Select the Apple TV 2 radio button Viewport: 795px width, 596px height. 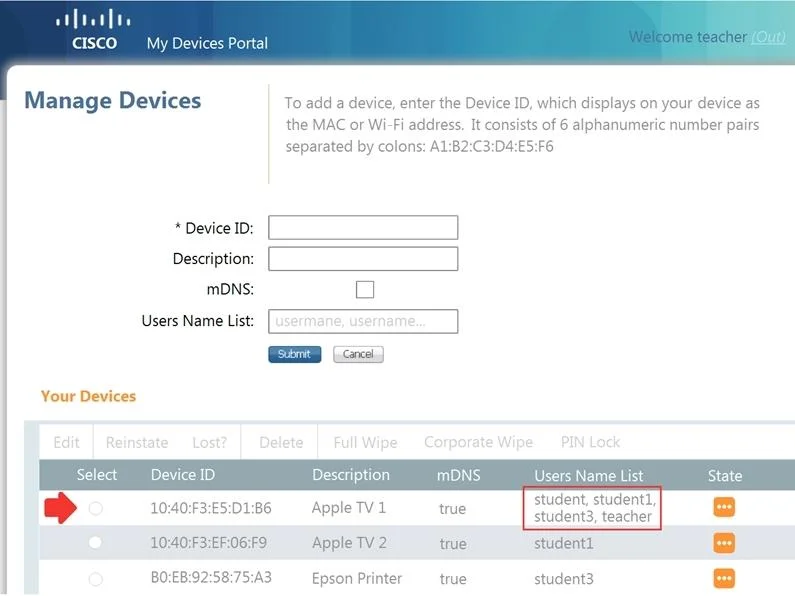[95, 543]
